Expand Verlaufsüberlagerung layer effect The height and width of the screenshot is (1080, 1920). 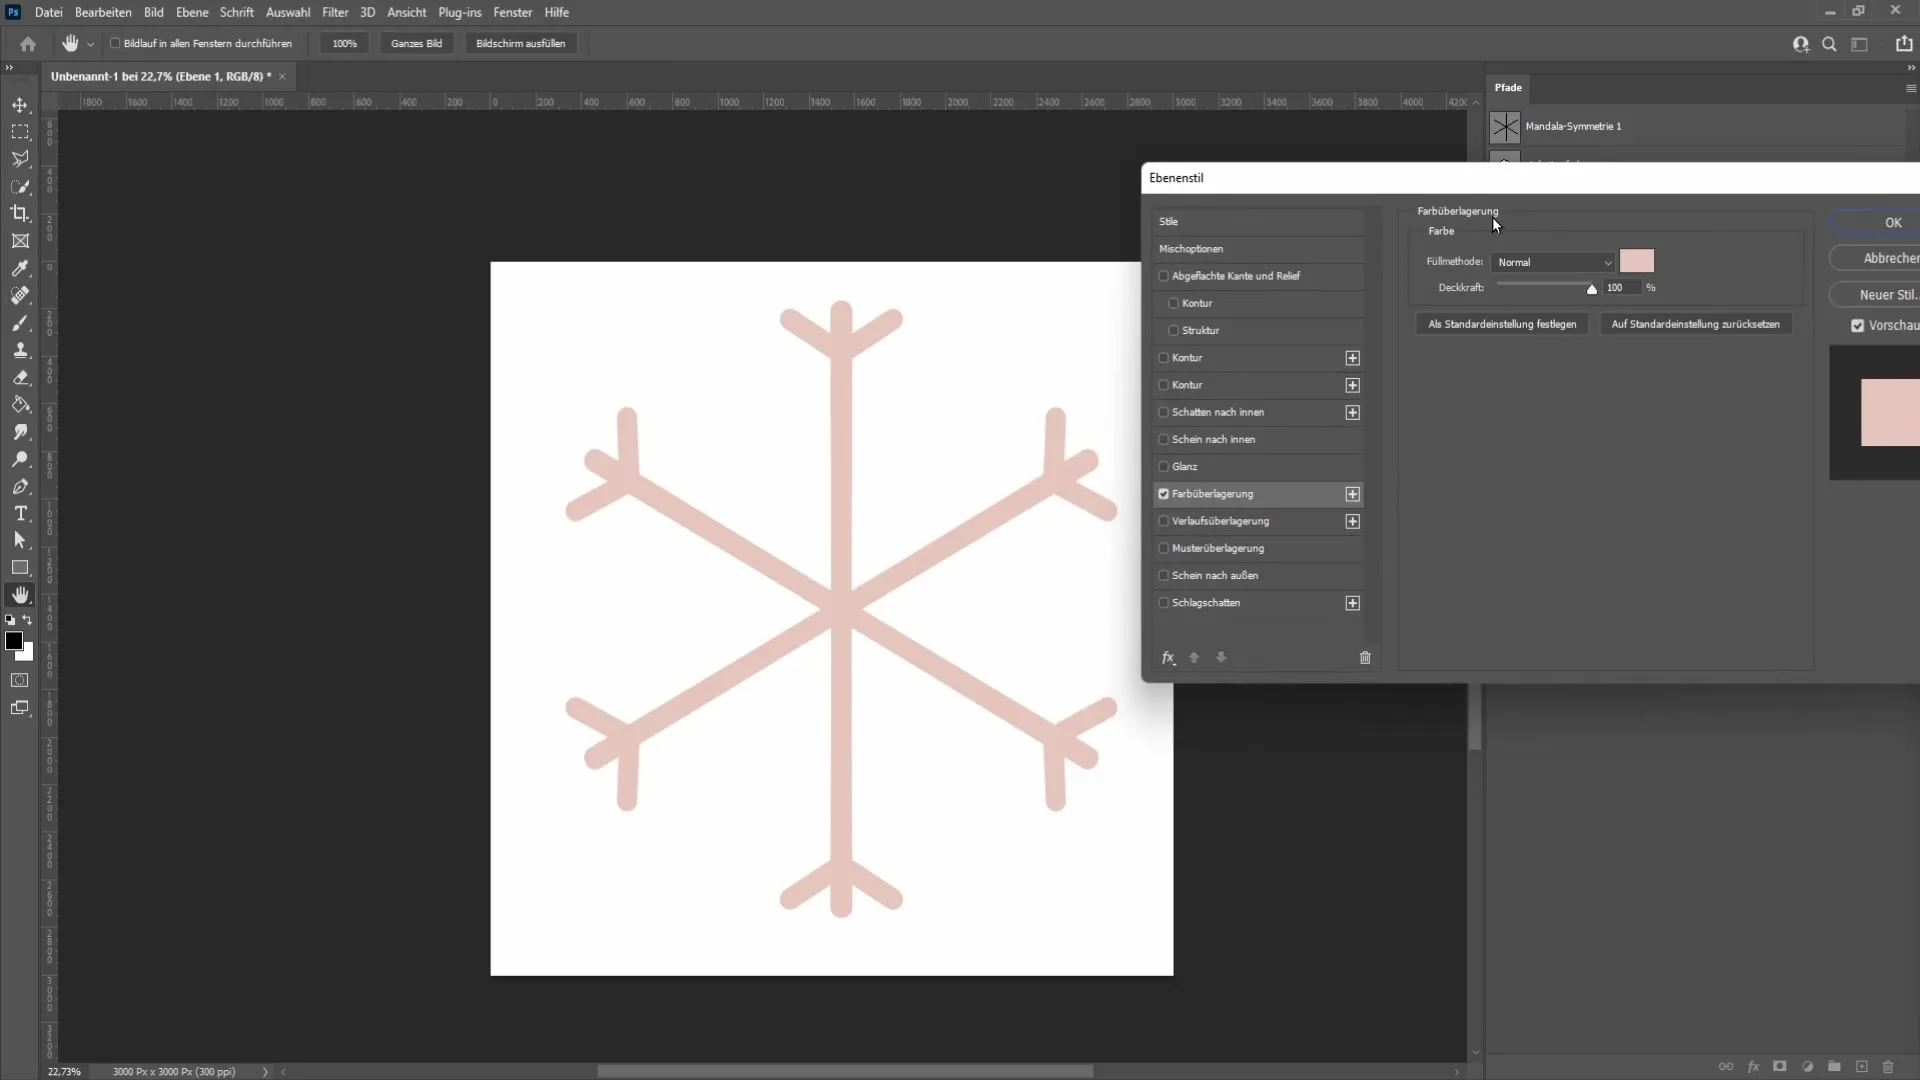[x=1352, y=521]
